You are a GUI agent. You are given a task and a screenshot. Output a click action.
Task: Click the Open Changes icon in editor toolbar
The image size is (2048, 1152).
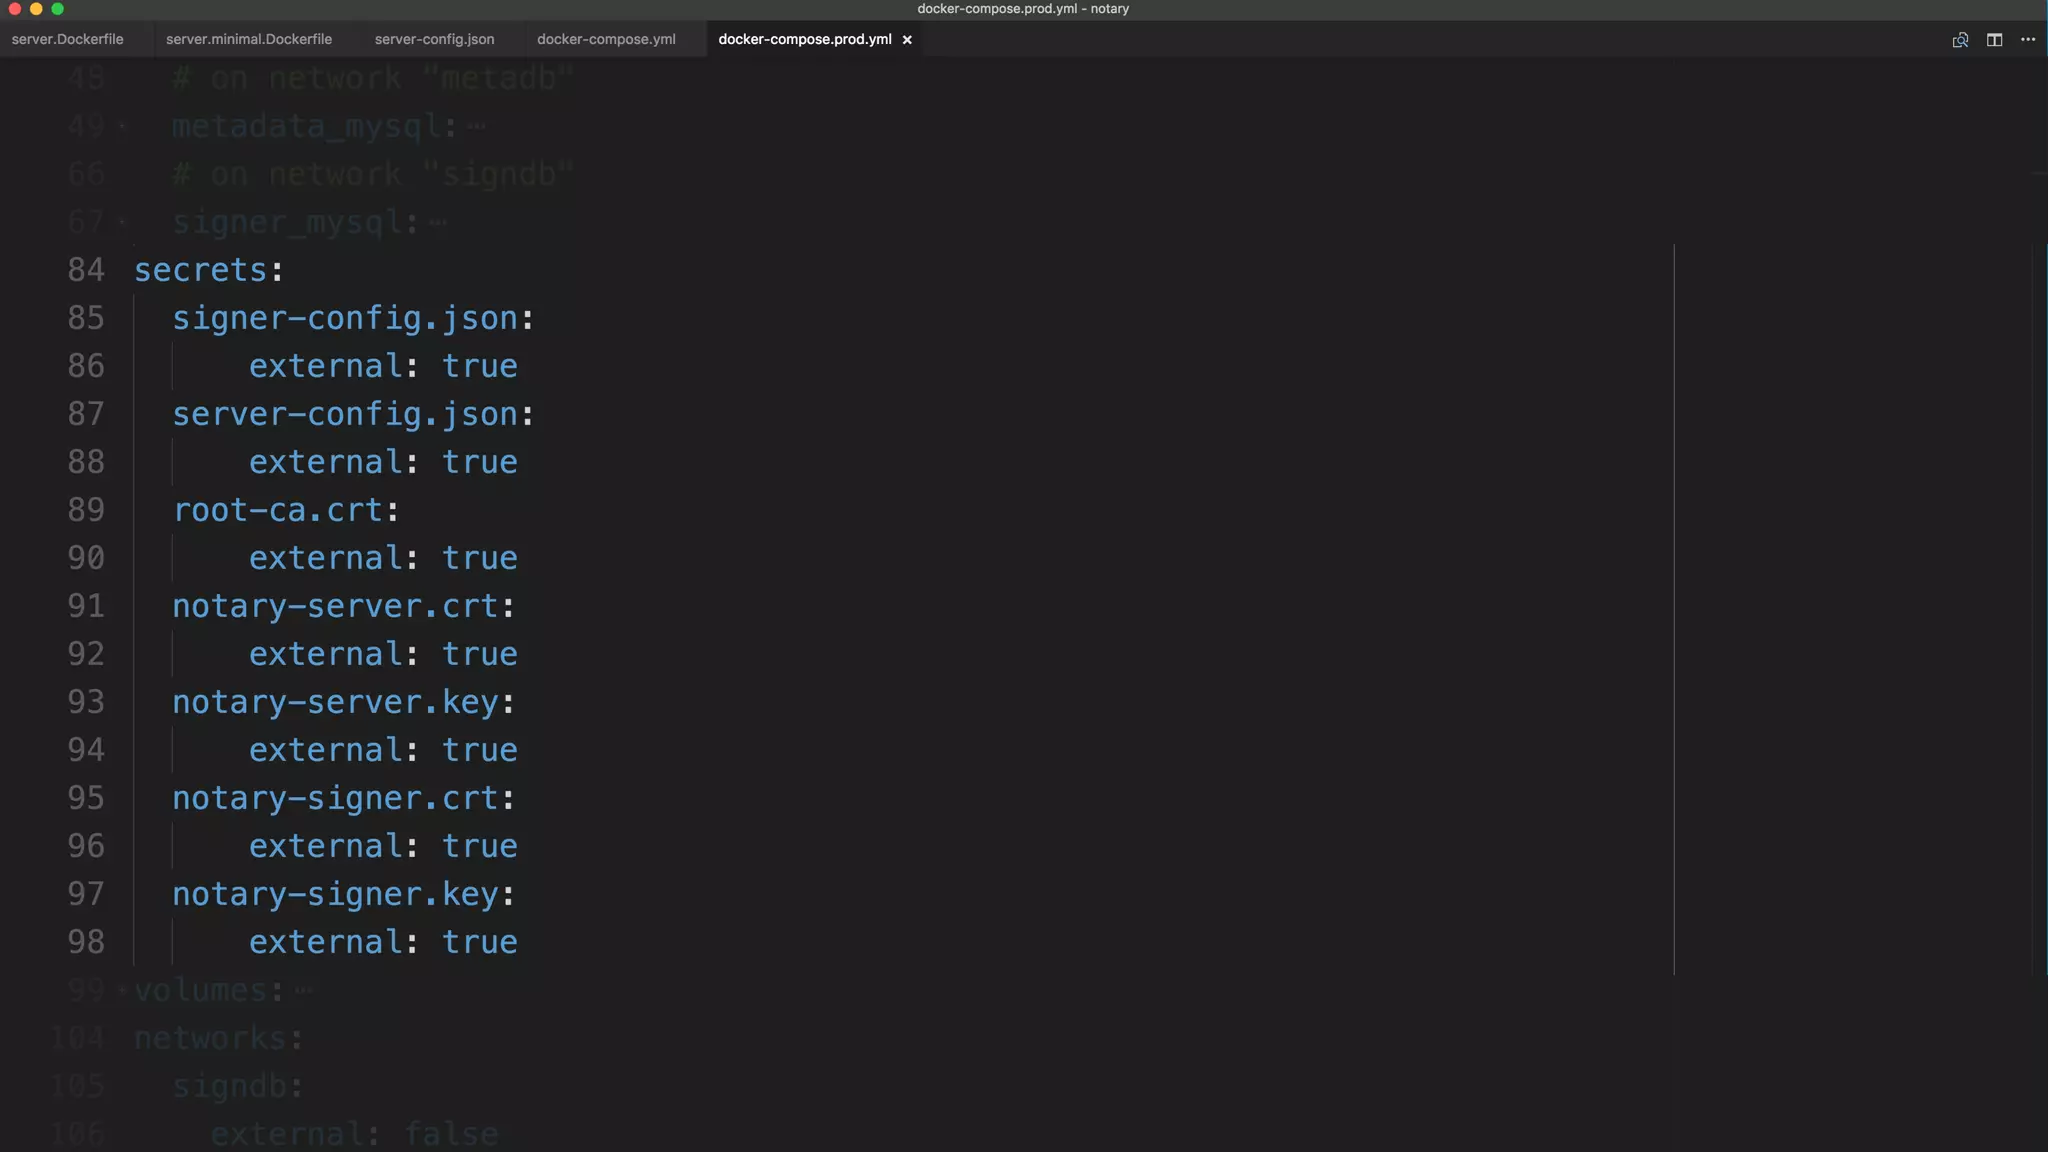pos(1960,40)
